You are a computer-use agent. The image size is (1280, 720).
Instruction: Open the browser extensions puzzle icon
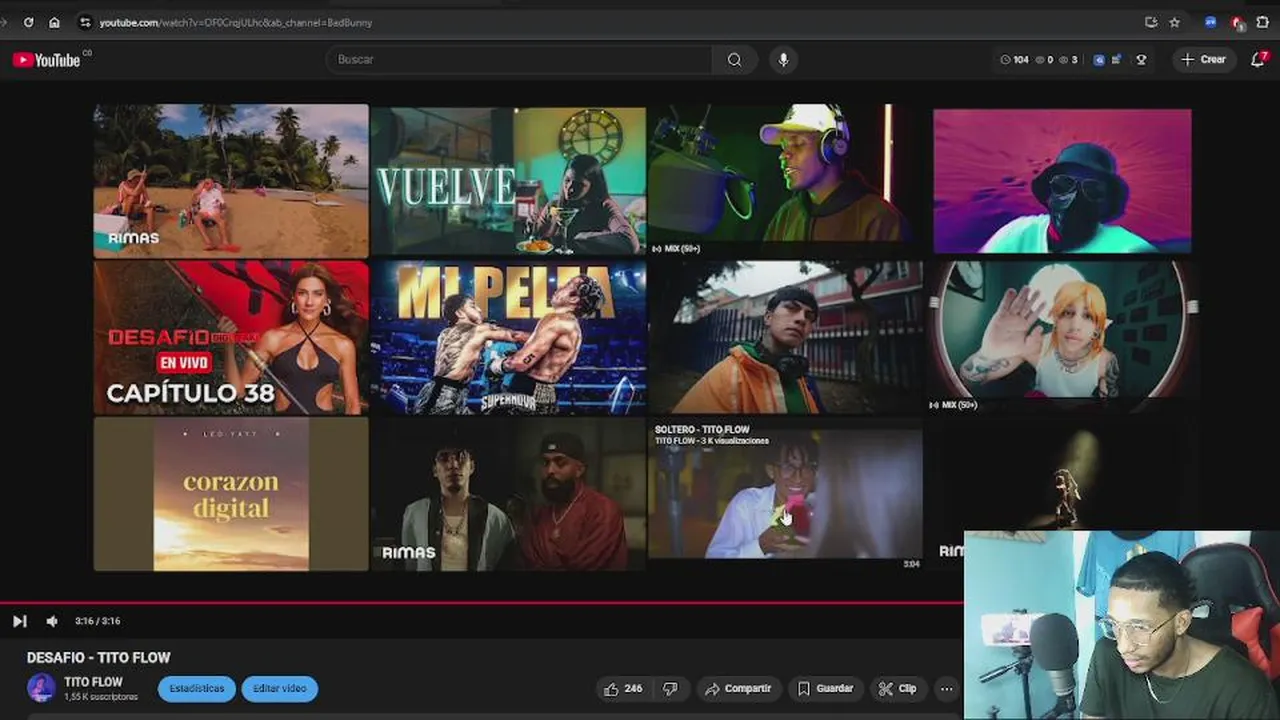(1264, 22)
